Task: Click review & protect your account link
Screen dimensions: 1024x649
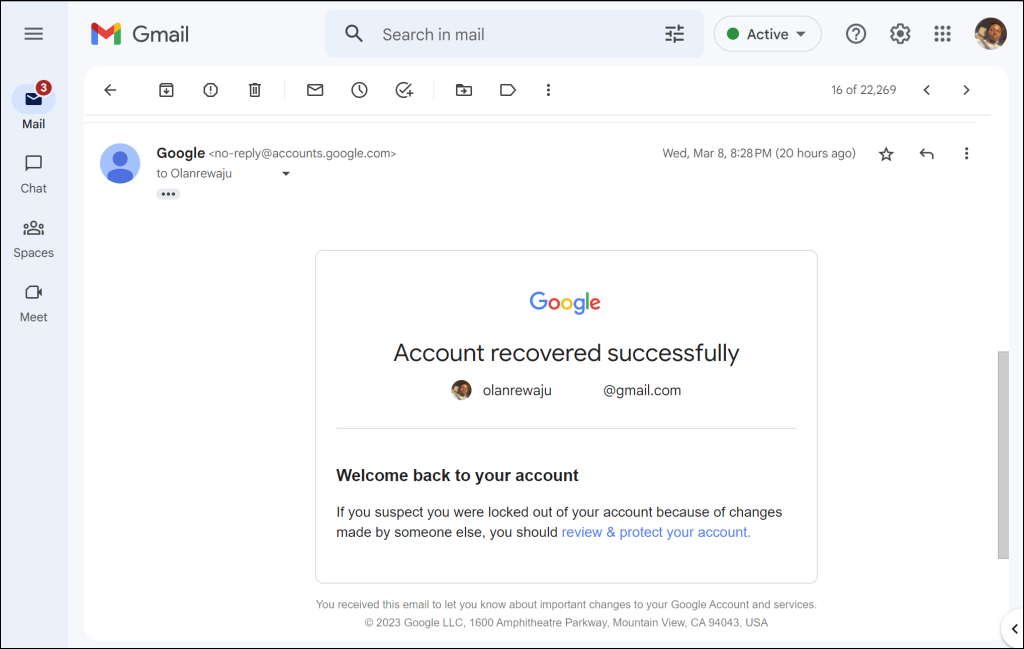Action: tap(656, 532)
